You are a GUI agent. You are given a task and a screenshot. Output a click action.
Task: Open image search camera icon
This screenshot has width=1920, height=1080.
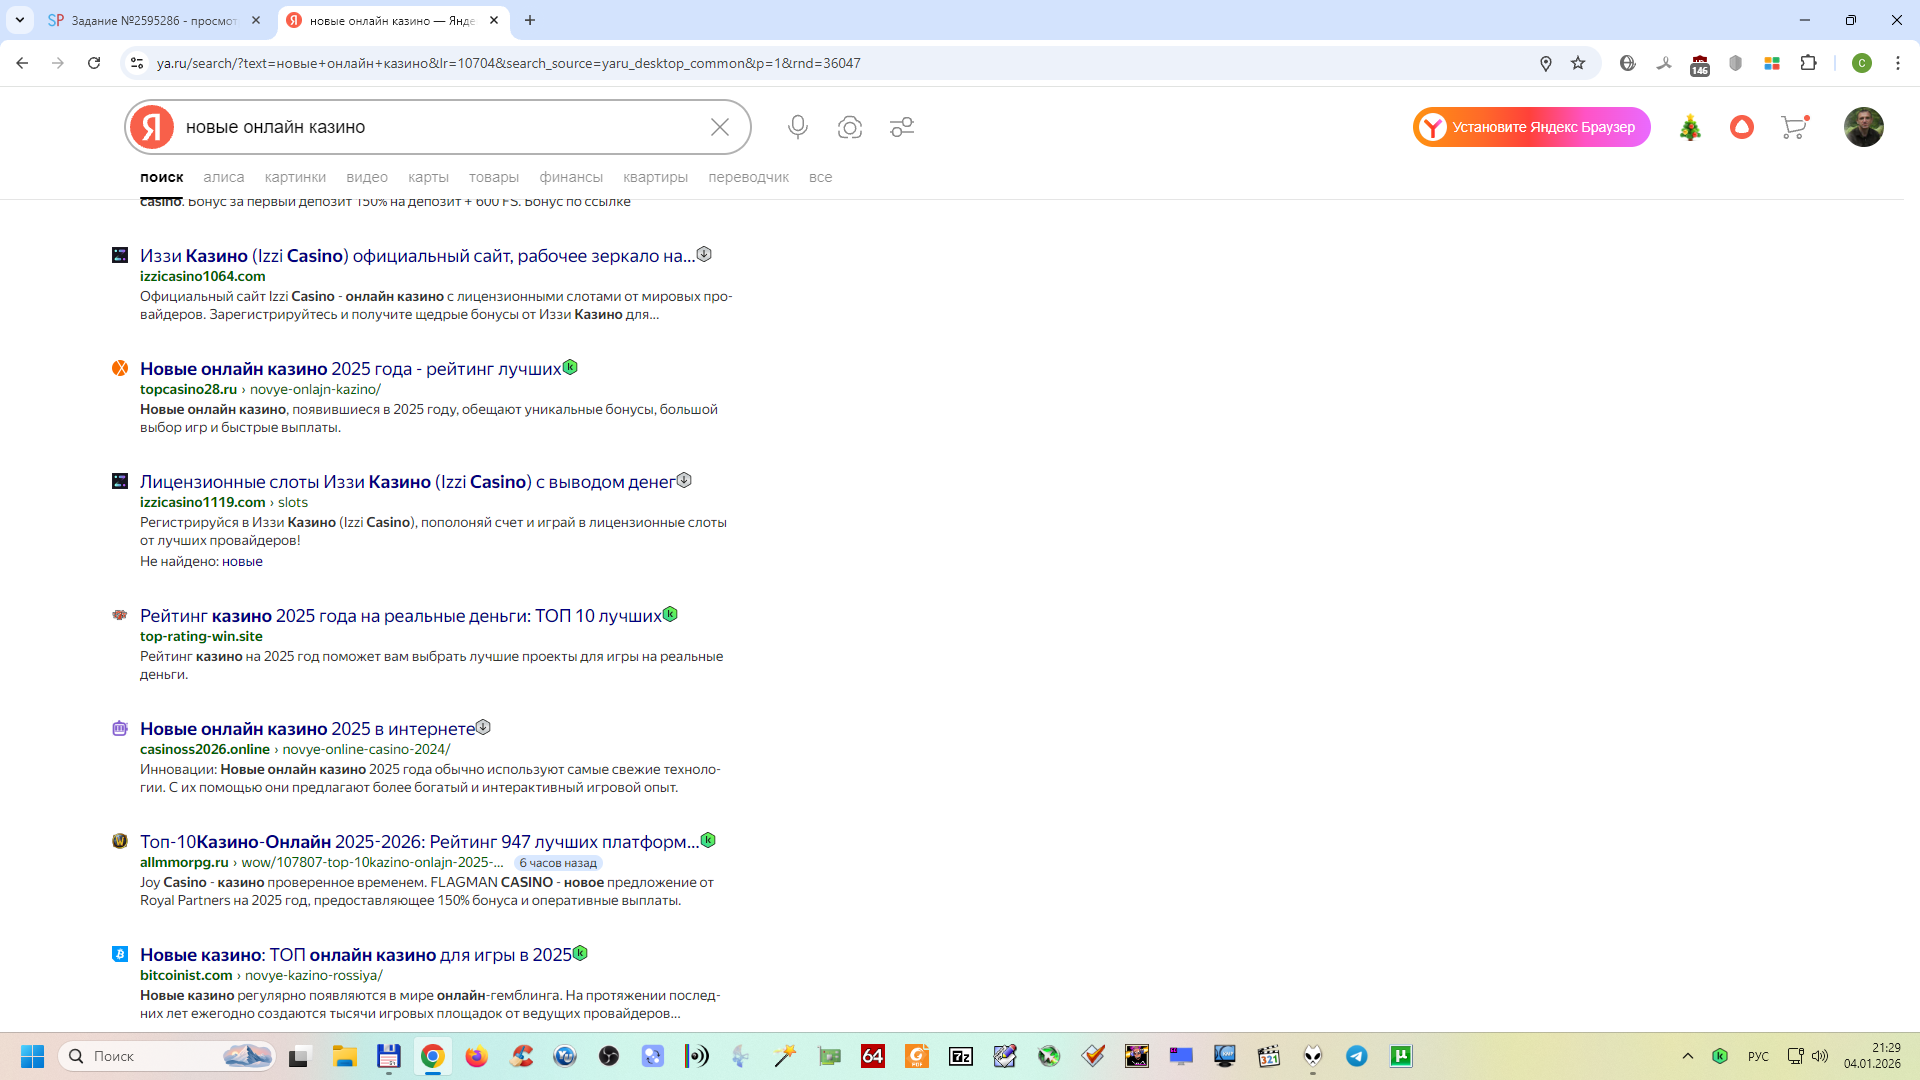tap(850, 127)
